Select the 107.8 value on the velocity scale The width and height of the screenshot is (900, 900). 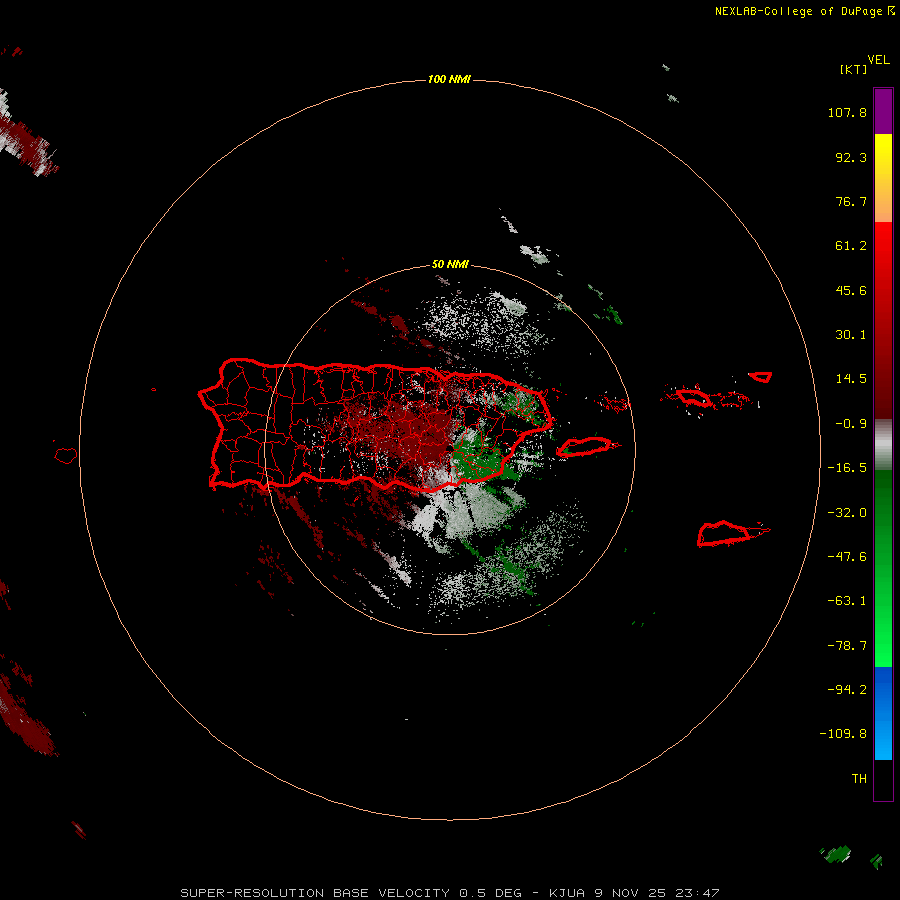tap(847, 112)
